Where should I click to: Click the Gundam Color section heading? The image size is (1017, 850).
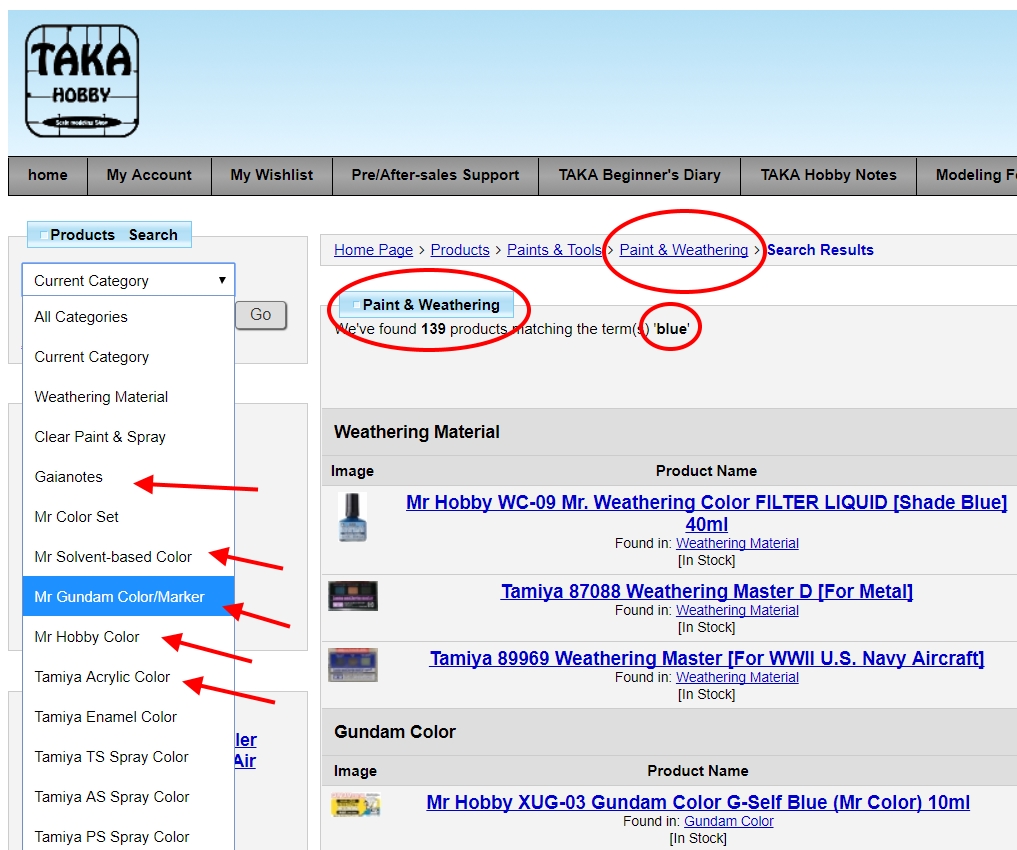[394, 732]
